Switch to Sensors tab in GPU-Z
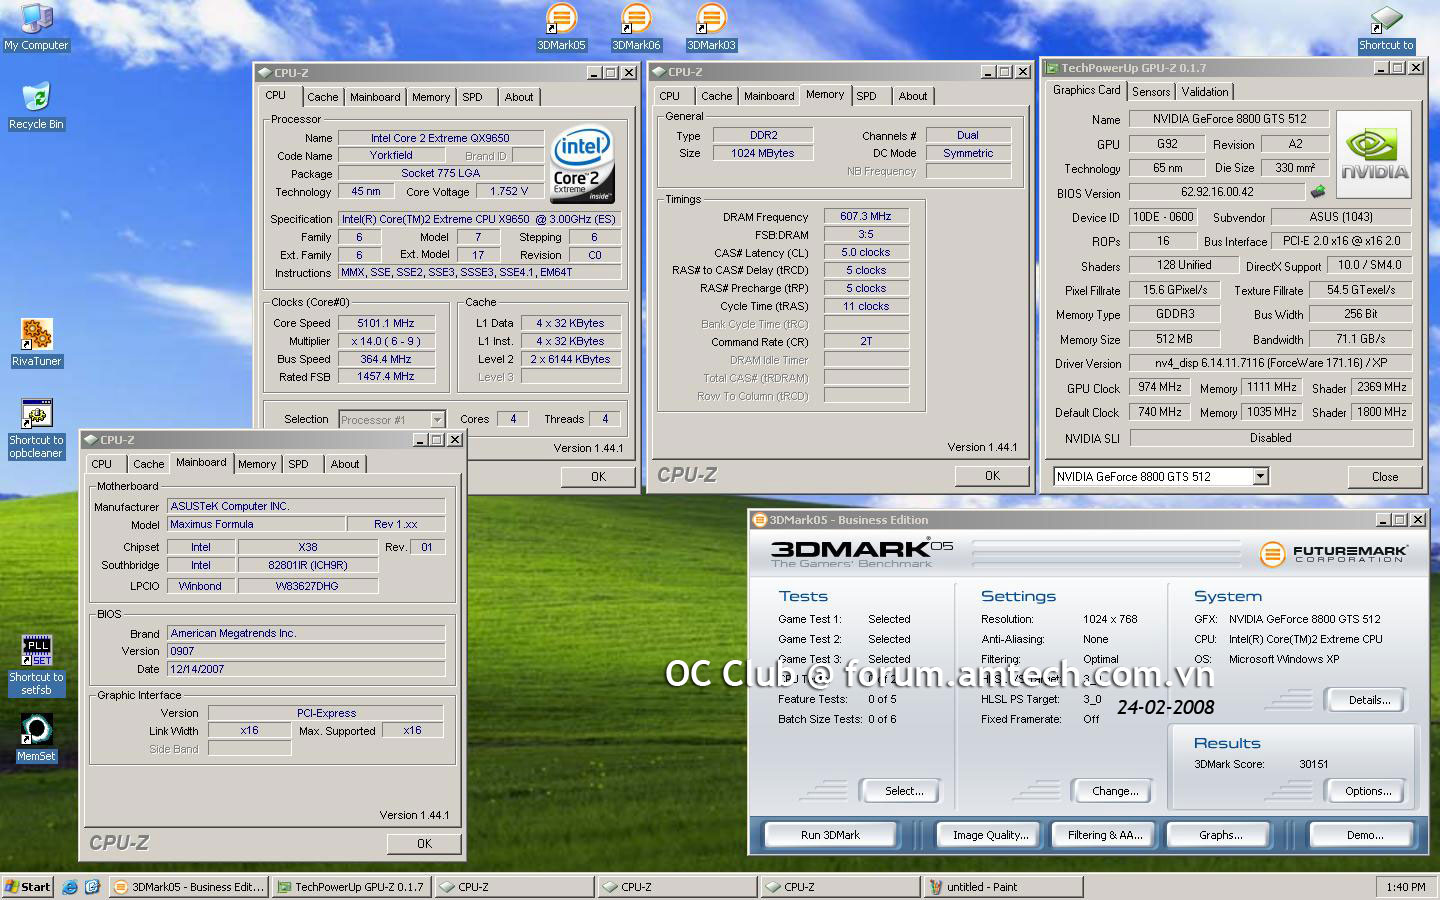This screenshot has width=1440, height=900. 1151,91
